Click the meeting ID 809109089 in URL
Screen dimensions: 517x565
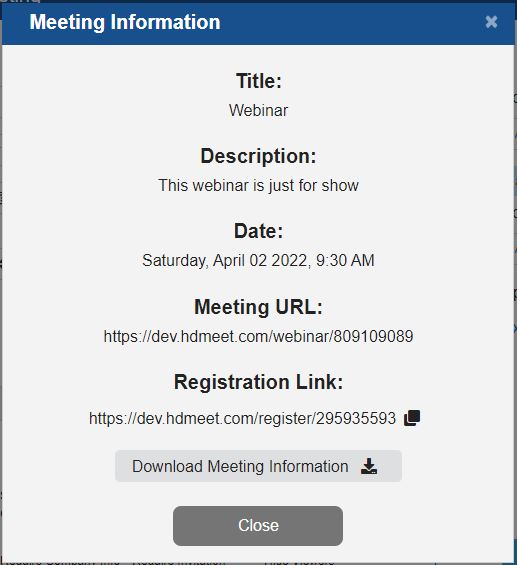pyautogui.click(x=373, y=337)
